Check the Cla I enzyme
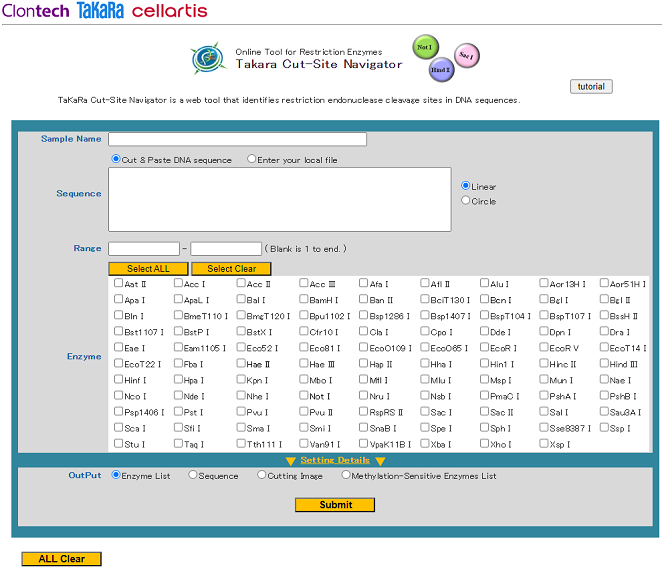This screenshot has height=569, width=662. pyautogui.click(x=364, y=331)
